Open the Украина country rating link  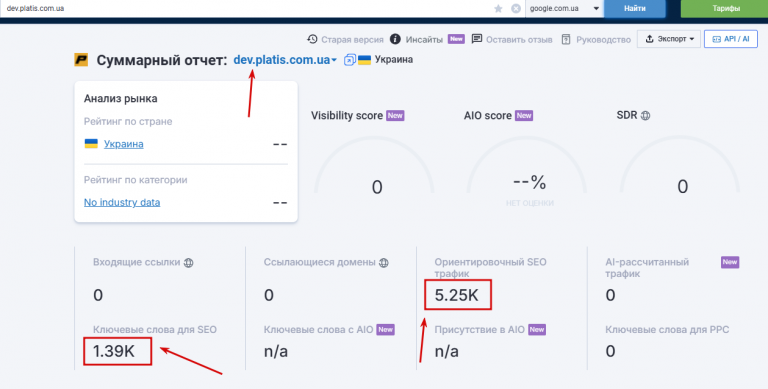(123, 144)
